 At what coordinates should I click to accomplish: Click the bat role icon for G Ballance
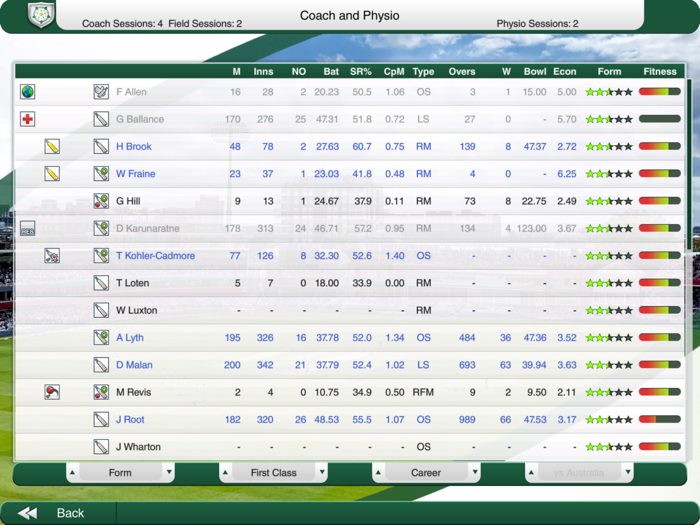point(101,119)
